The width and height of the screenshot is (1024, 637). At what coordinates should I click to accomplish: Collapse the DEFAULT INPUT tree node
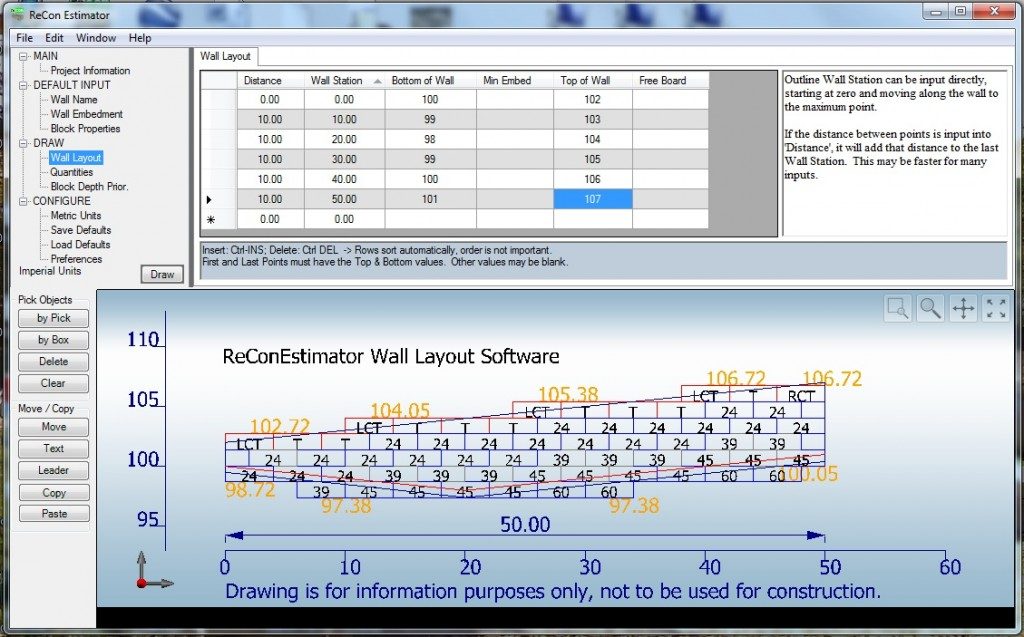pyautogui.click(x=24, y=85)
